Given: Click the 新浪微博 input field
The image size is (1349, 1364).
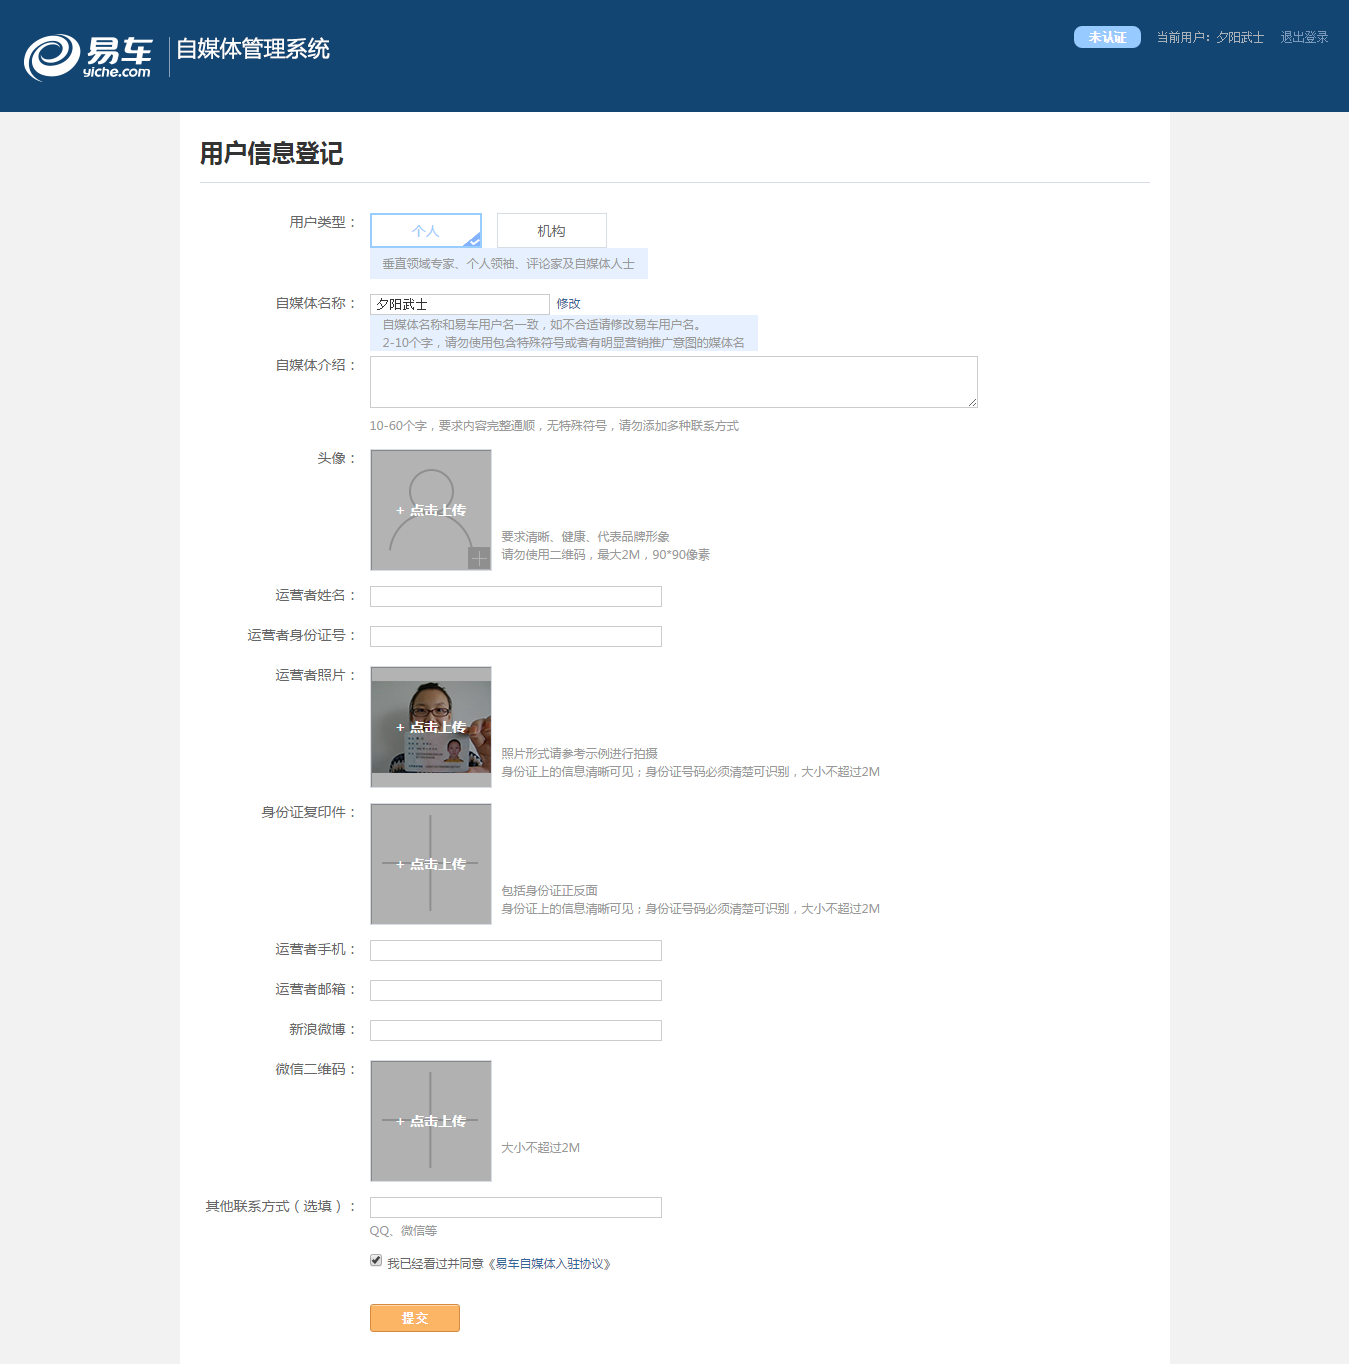Looking at the screenshot, I should pyautogui.click(x=515, y=1031).
